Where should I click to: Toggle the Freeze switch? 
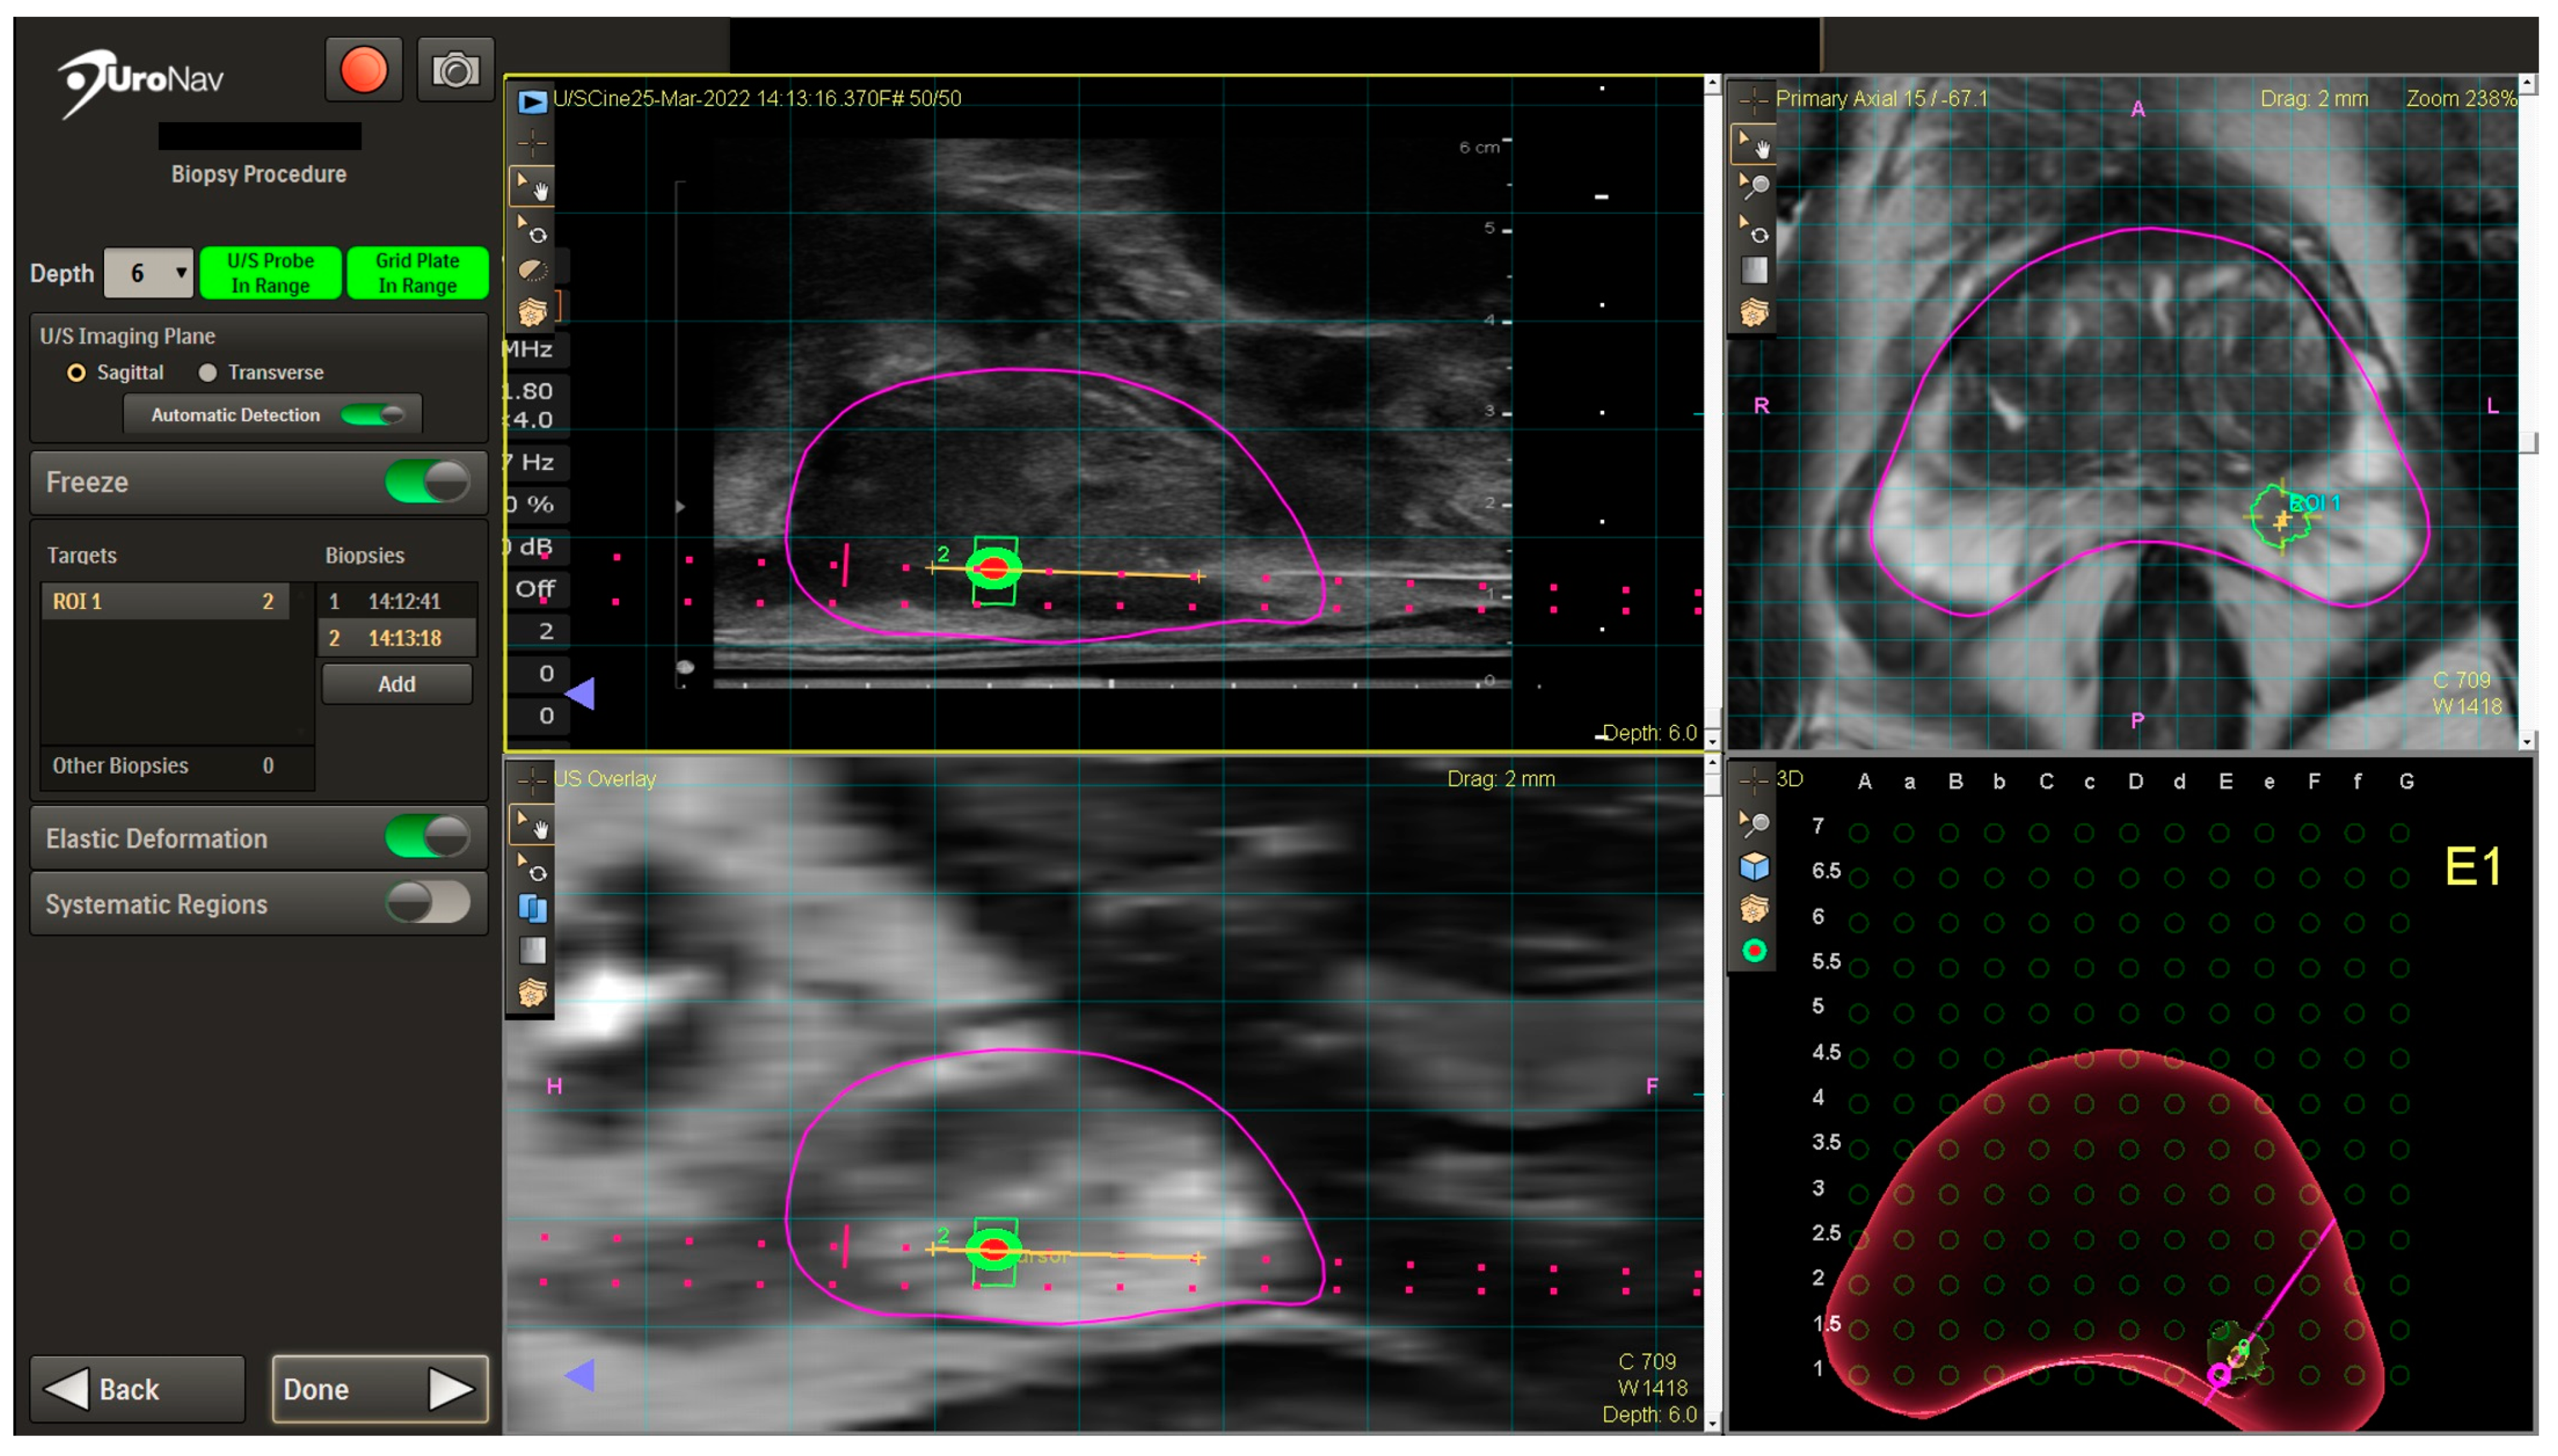tap(427, 482)
